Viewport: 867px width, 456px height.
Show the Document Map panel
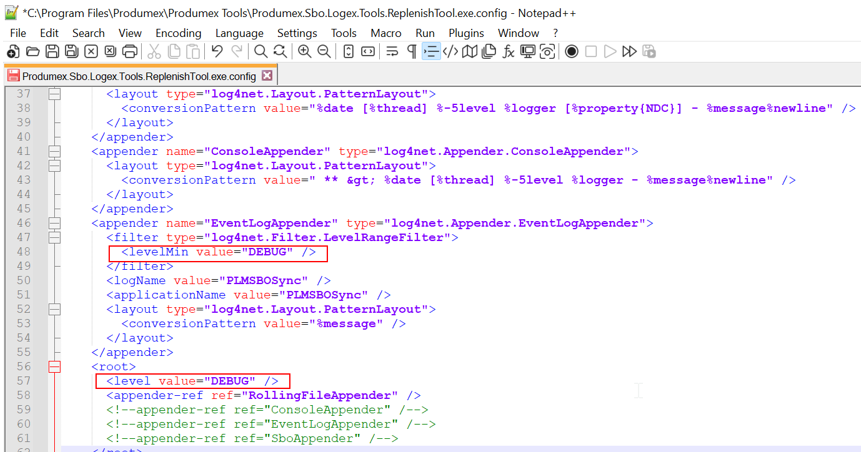click(469, 52)
